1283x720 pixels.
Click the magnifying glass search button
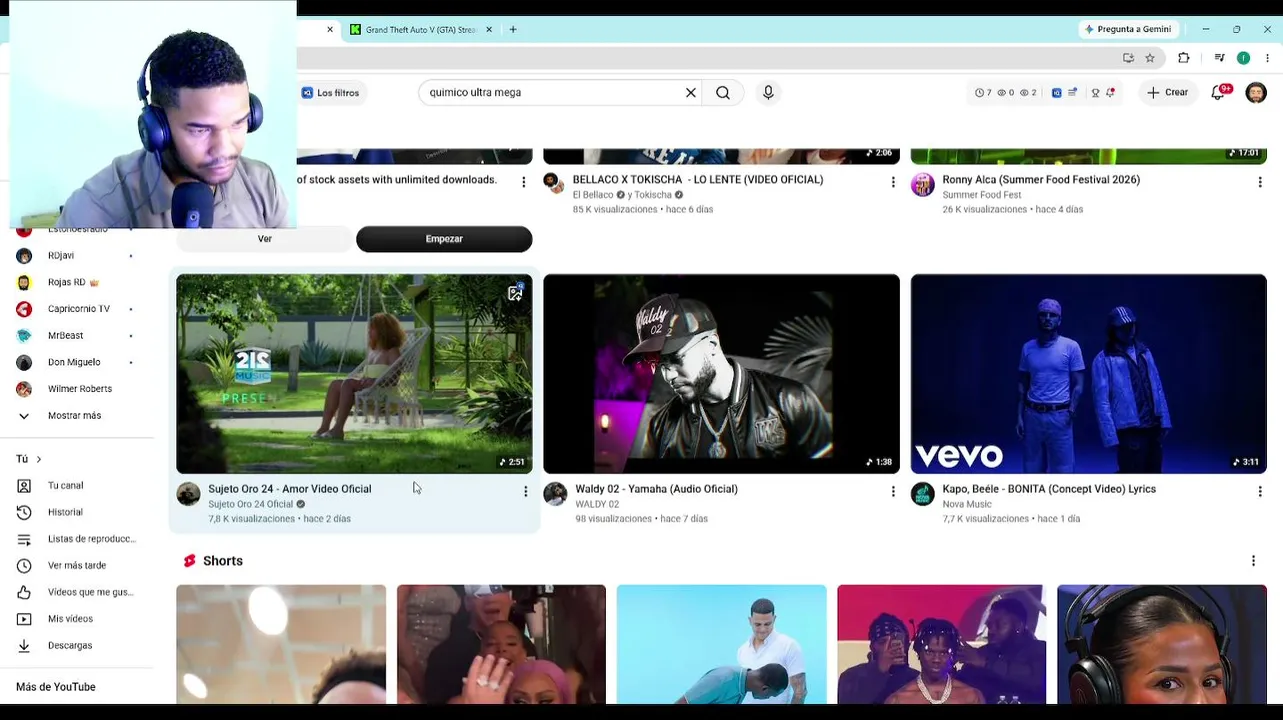click(723, 92)
